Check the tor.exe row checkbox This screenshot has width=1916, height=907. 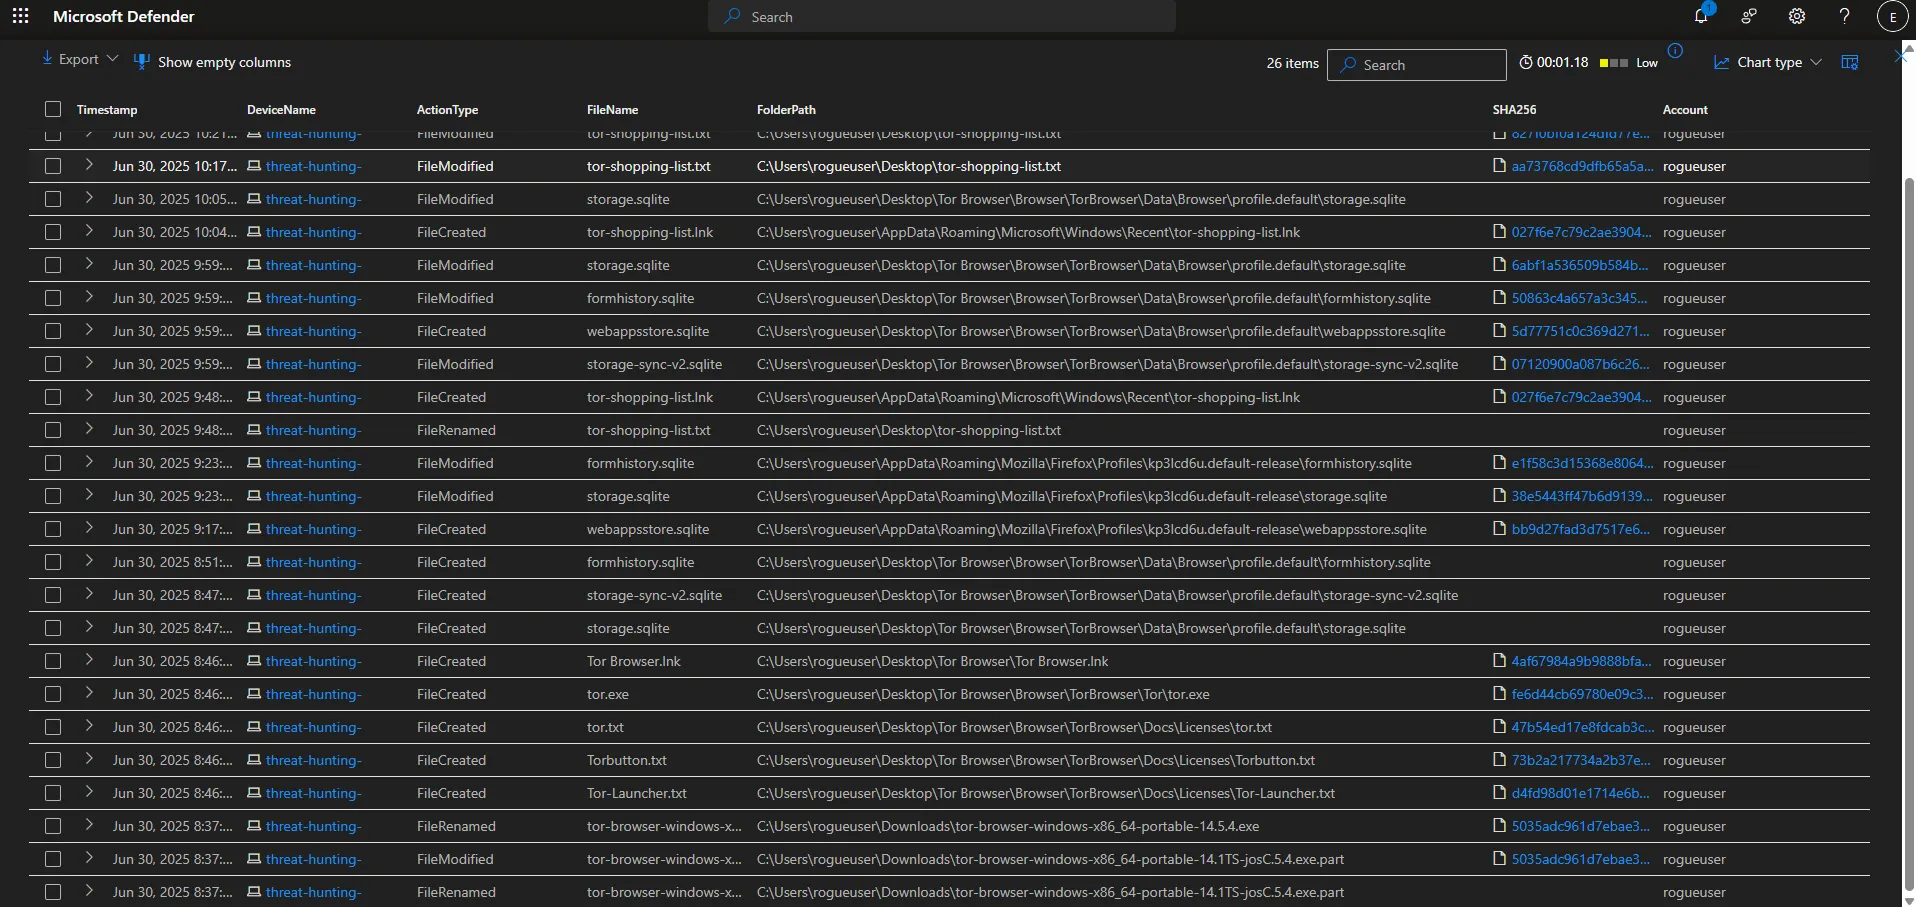point(53,694)
